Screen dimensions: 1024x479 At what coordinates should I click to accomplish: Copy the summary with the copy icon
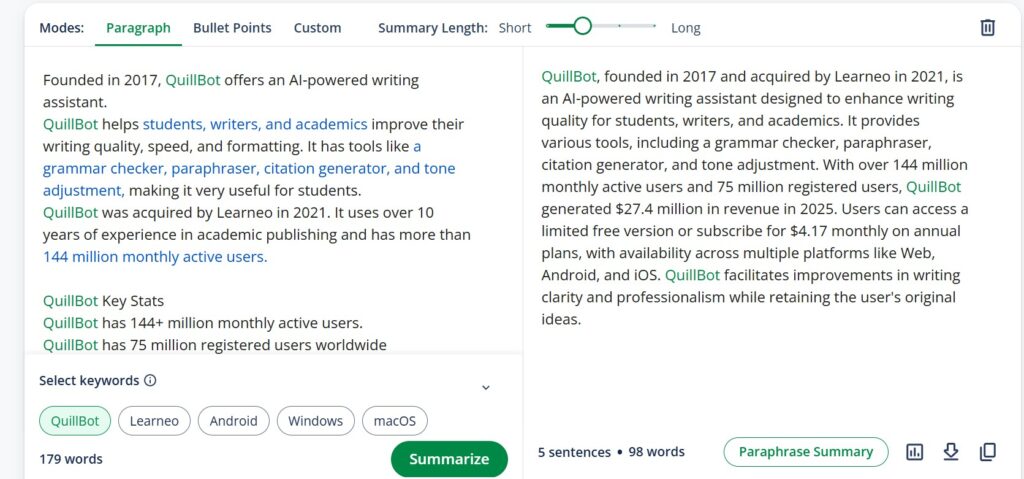pyautogui.click(x=987, y=452)
